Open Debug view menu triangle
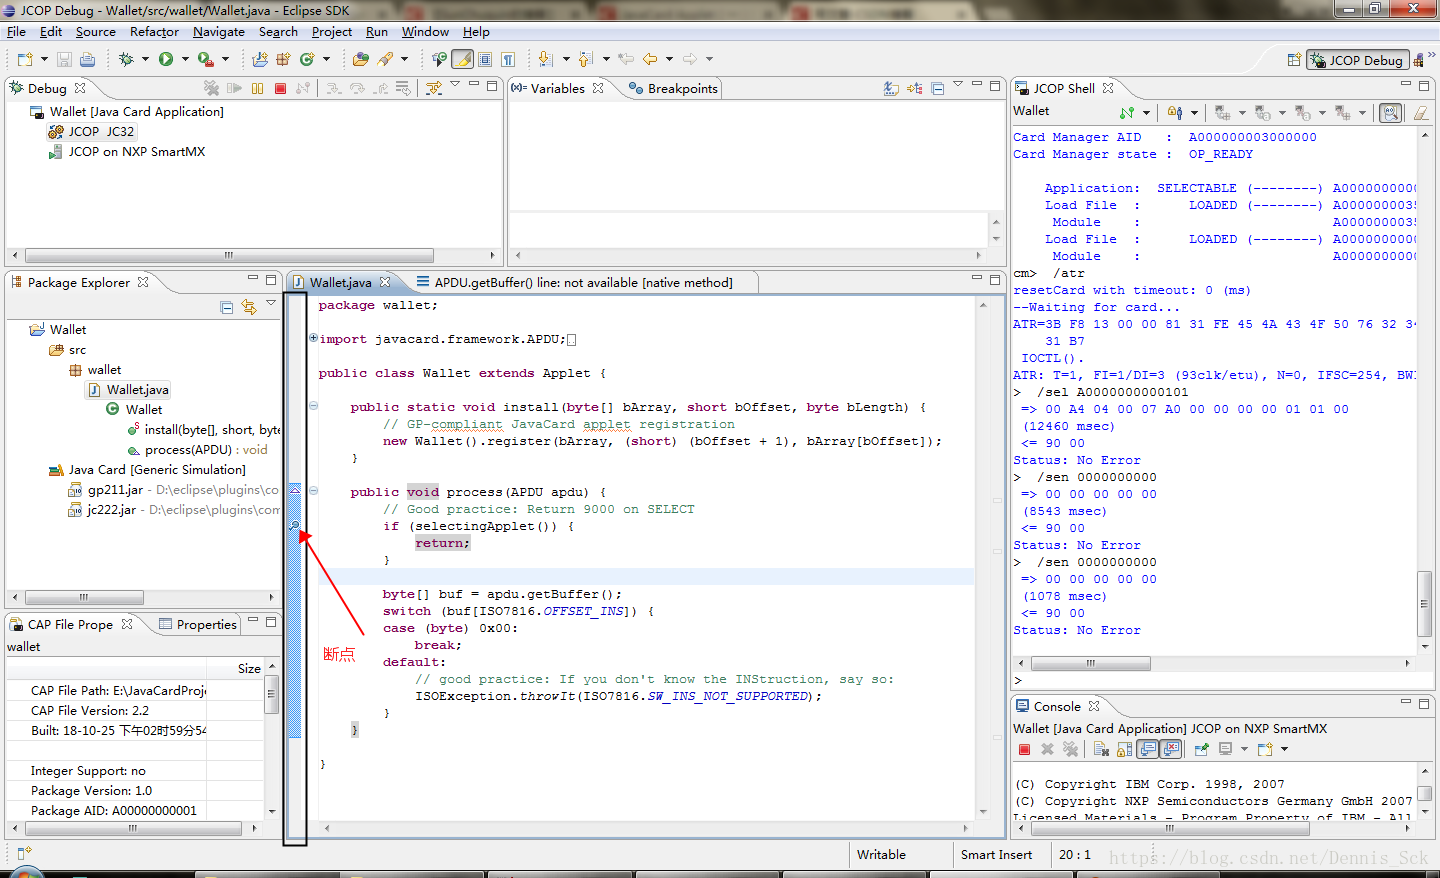Screen dimensions: 1440x878 click(x=455, y=84)
